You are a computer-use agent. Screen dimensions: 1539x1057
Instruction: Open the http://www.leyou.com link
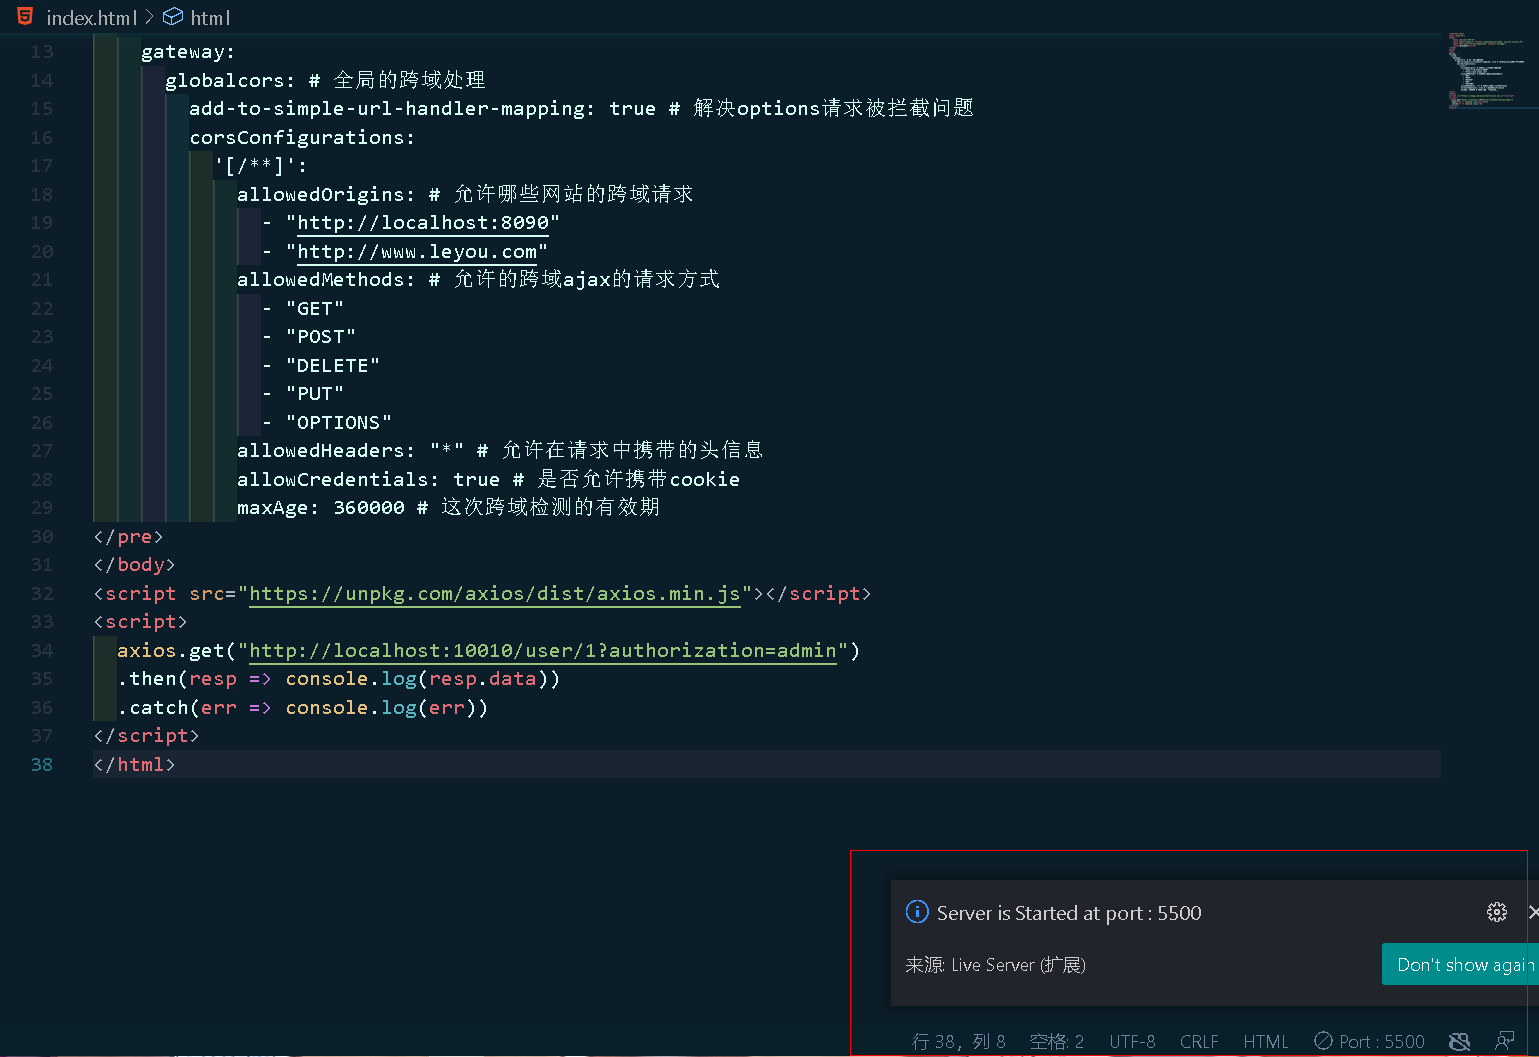[x=417, y=251]
